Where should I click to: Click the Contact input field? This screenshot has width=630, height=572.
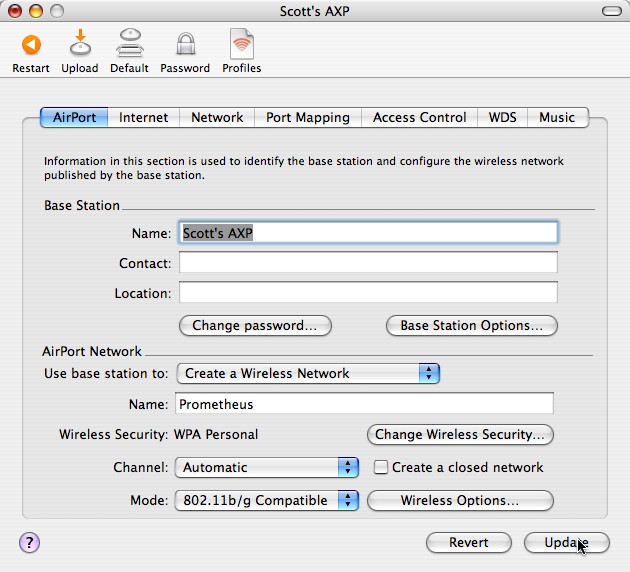[368, 262]
